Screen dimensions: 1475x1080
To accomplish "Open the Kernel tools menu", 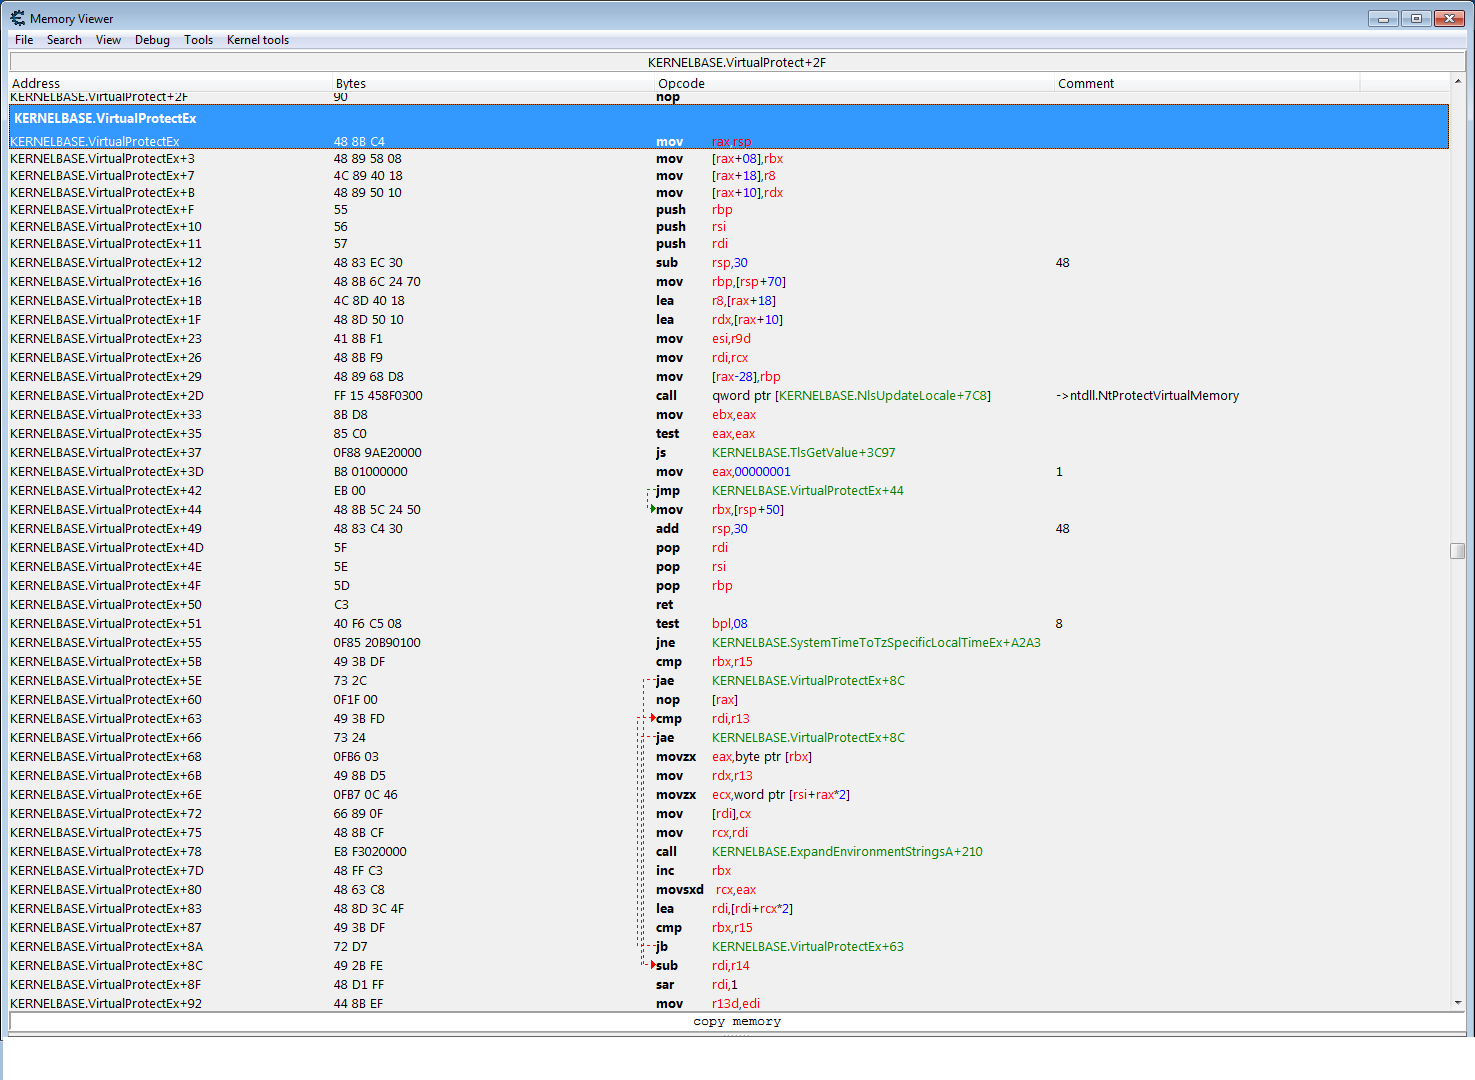I will tap(257, 40).
